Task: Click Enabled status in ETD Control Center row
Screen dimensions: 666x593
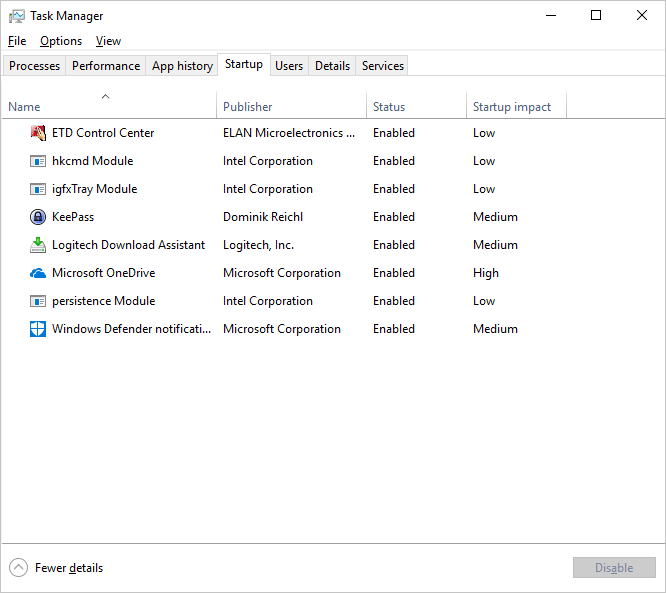Action: [394, 133]
